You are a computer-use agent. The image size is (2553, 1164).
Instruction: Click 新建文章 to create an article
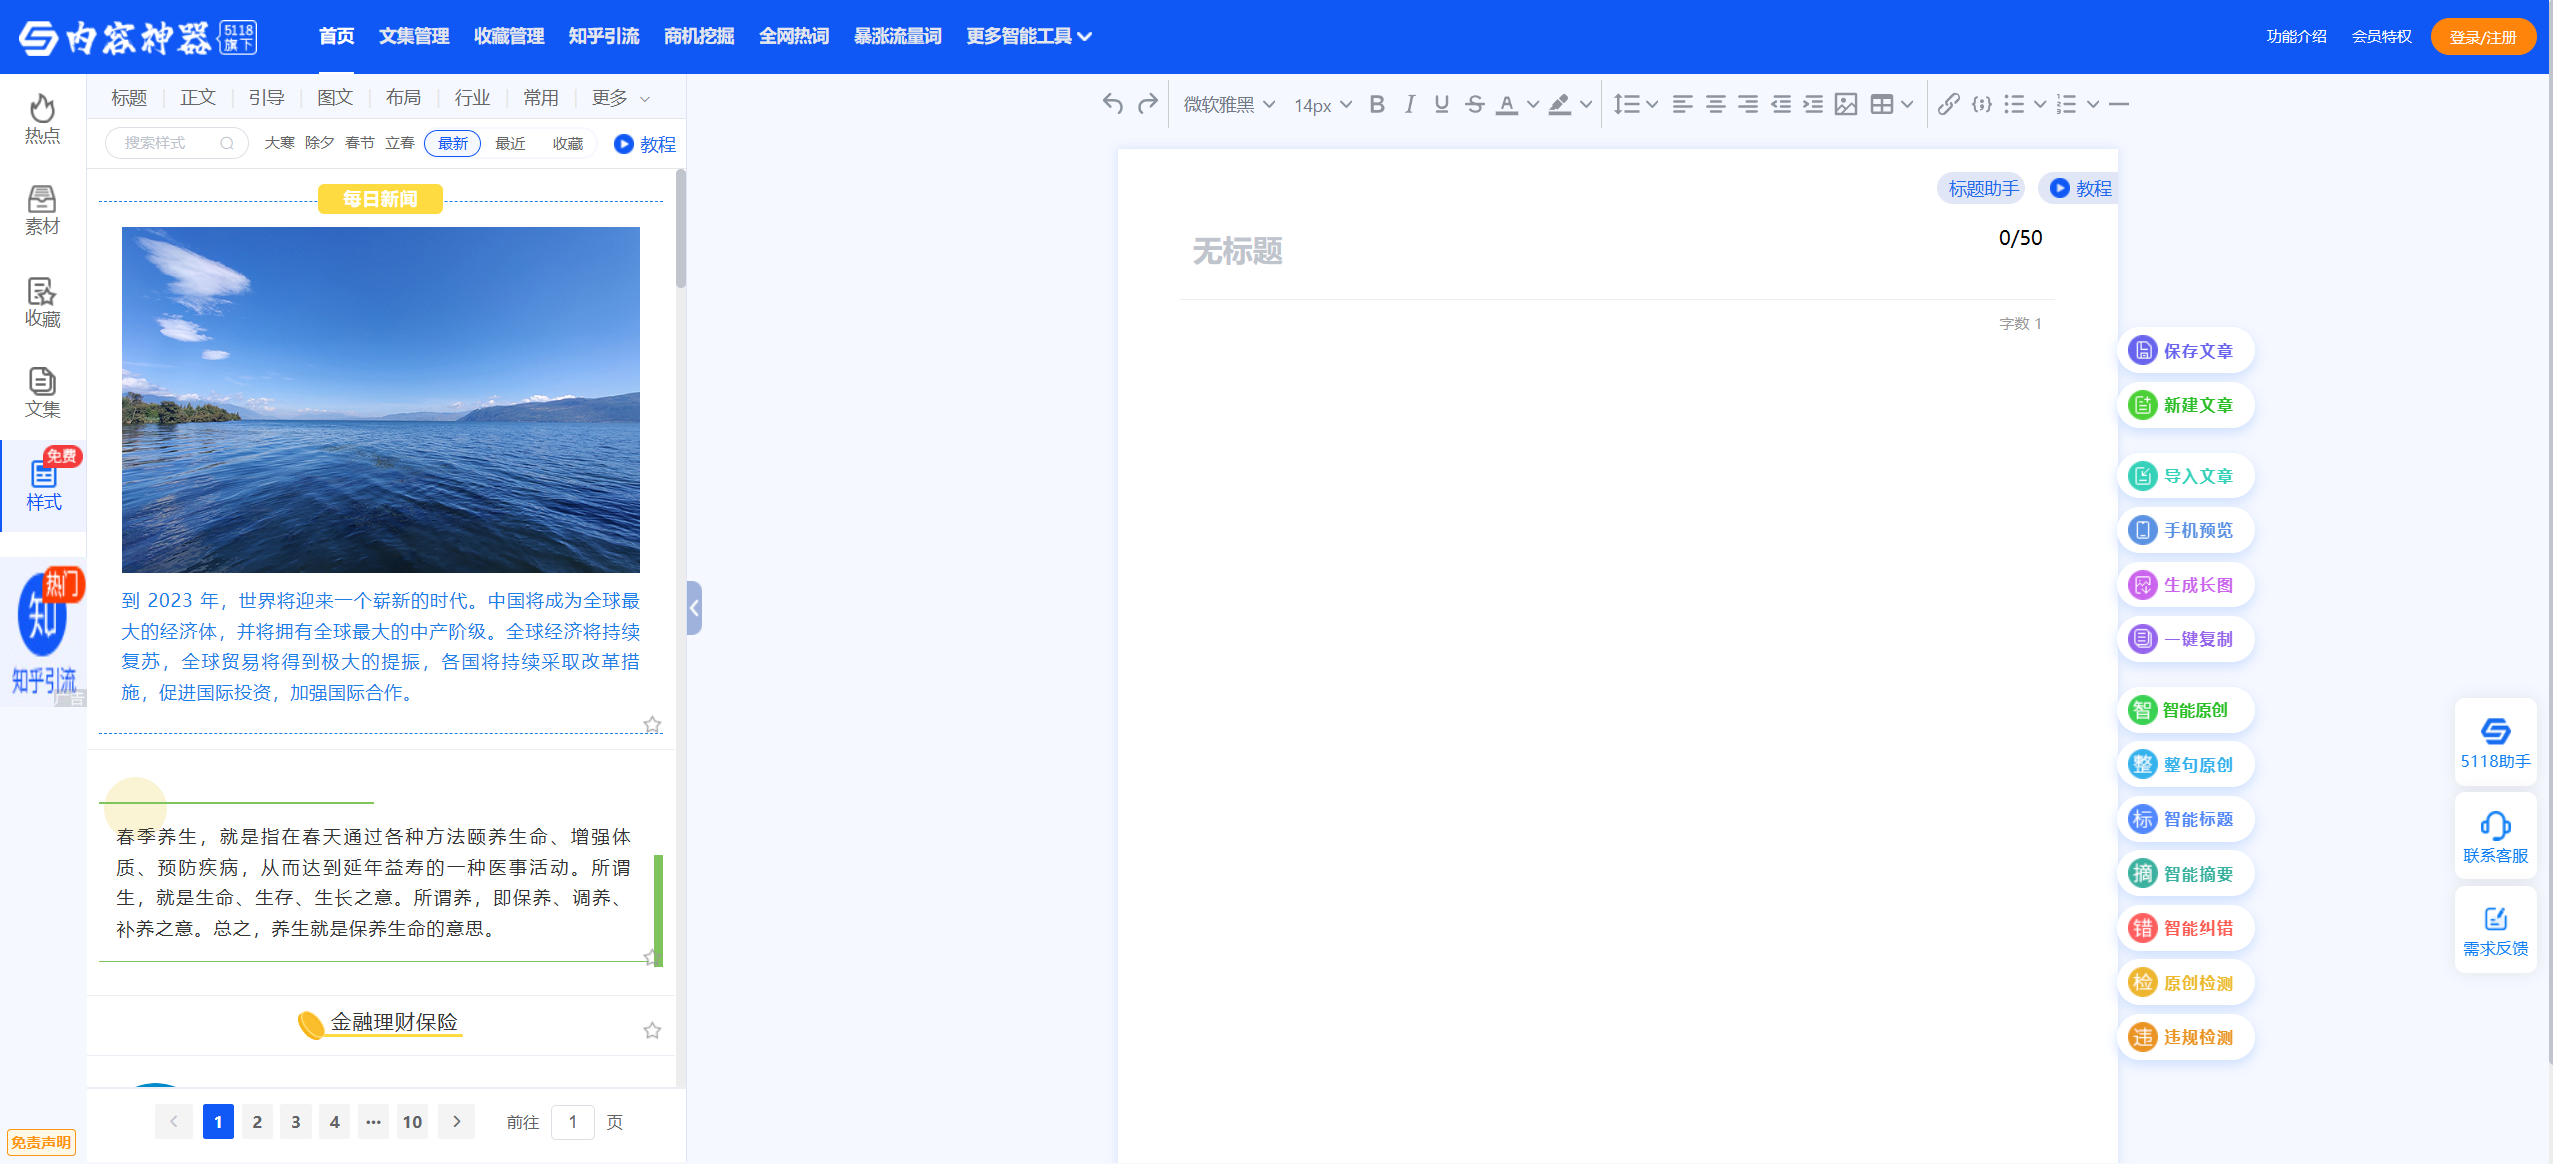point(2185,405)
